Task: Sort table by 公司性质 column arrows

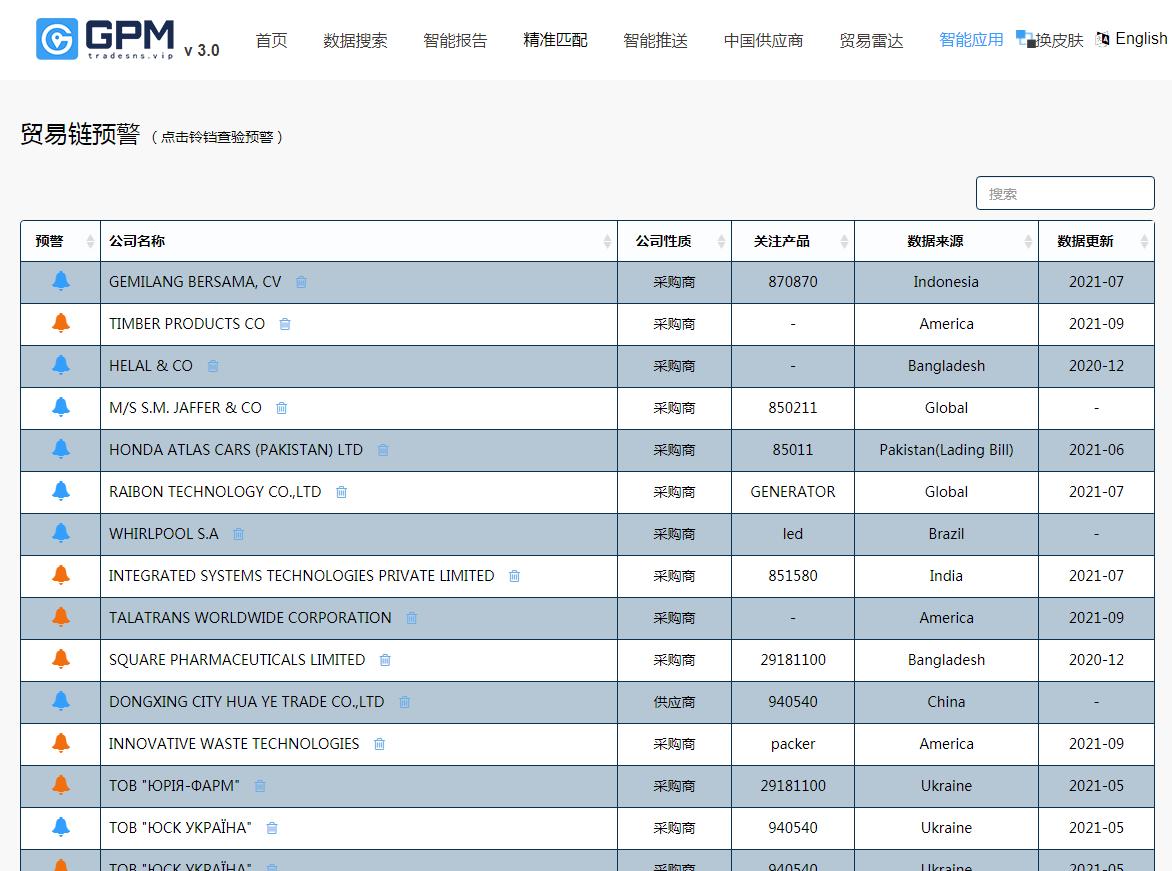Action: 721,241
